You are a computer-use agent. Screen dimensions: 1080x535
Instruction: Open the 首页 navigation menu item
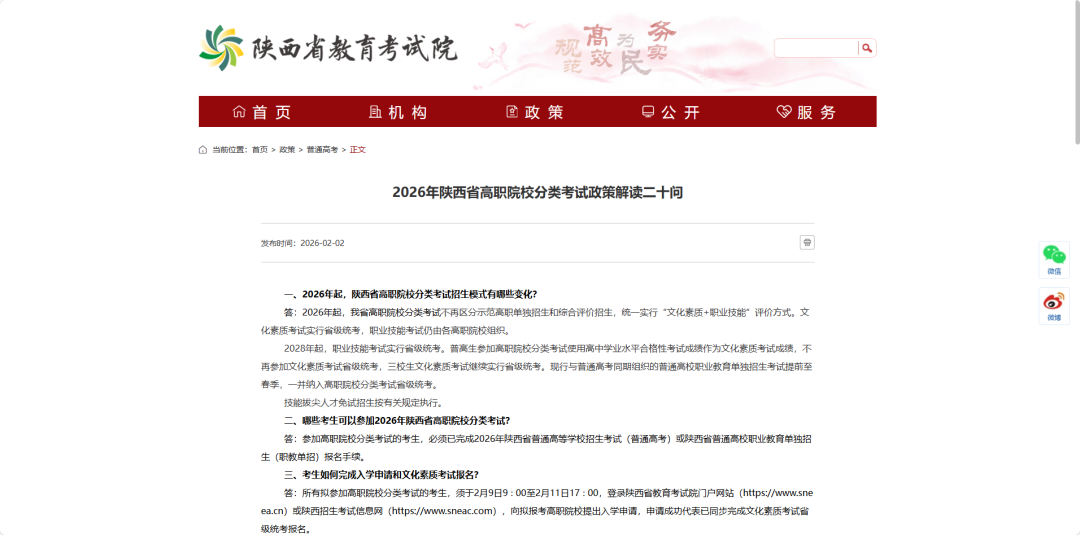click(x=262, y=112)
